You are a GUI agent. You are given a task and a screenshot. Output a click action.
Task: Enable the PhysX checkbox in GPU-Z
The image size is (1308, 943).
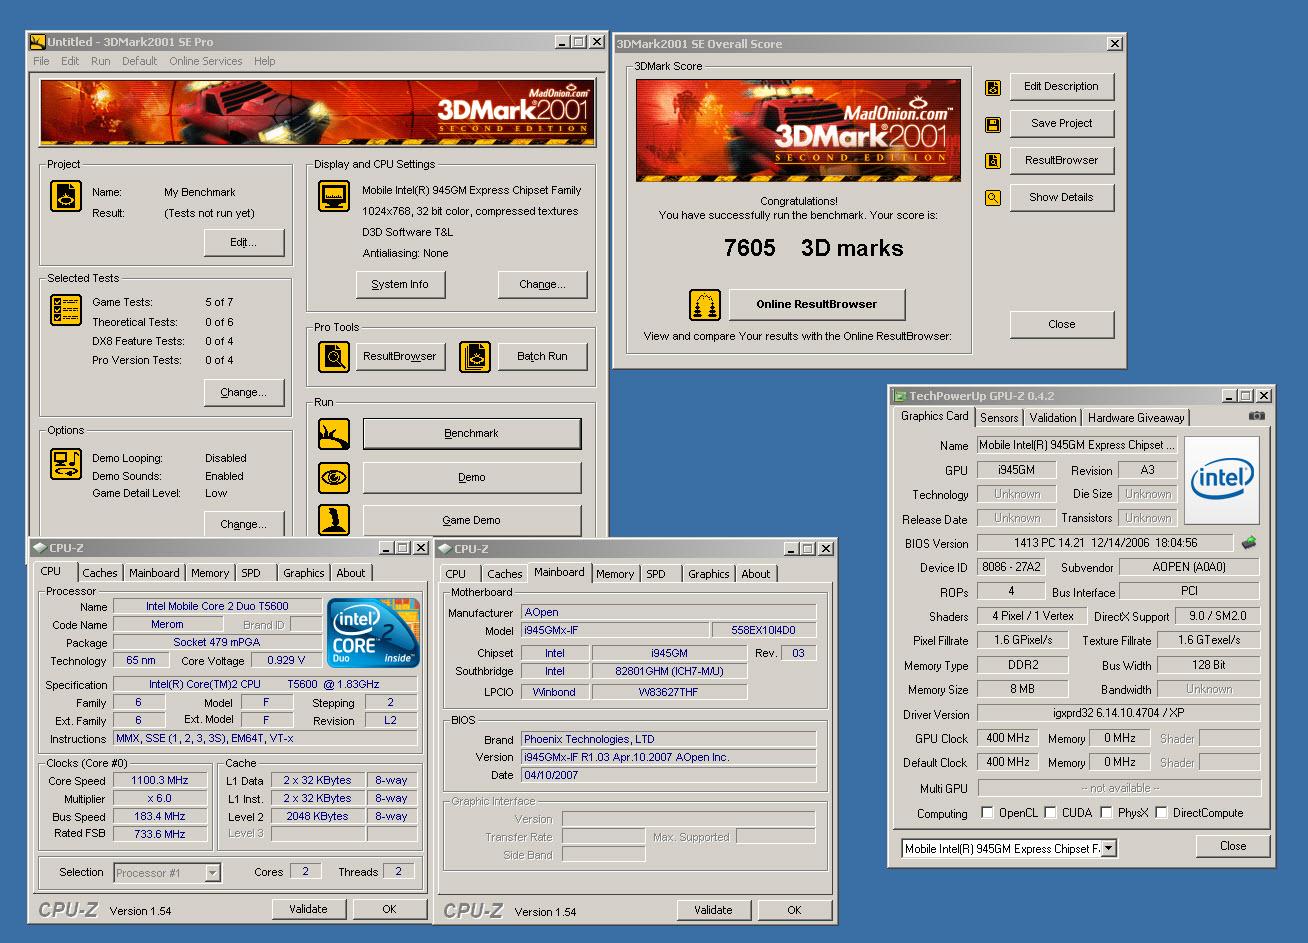[x=1106, y=813]
